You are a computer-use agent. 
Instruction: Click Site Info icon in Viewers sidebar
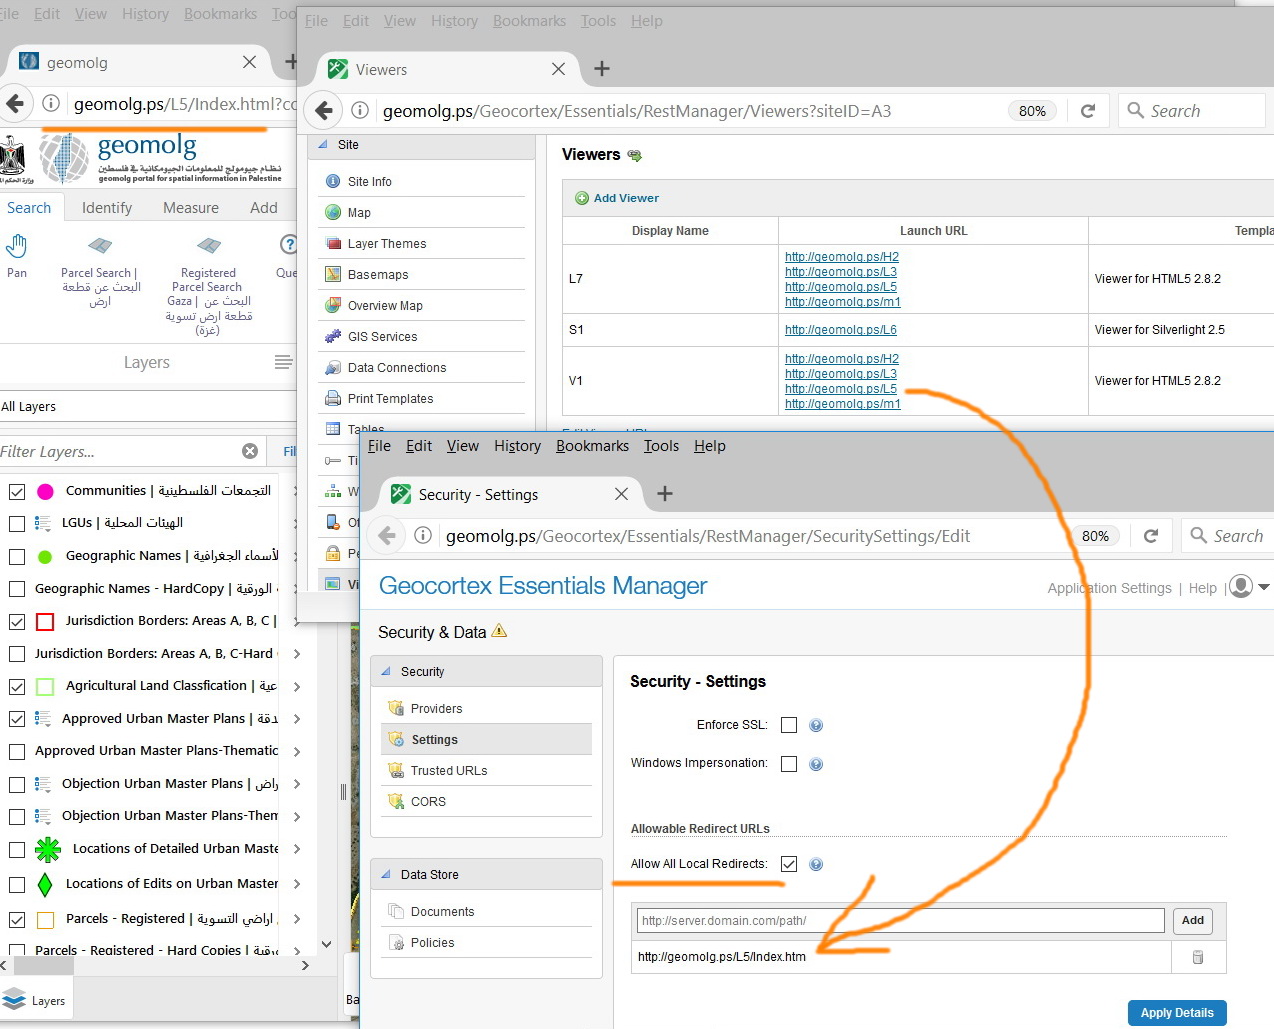pyautogui.click(x=333, y=181)
